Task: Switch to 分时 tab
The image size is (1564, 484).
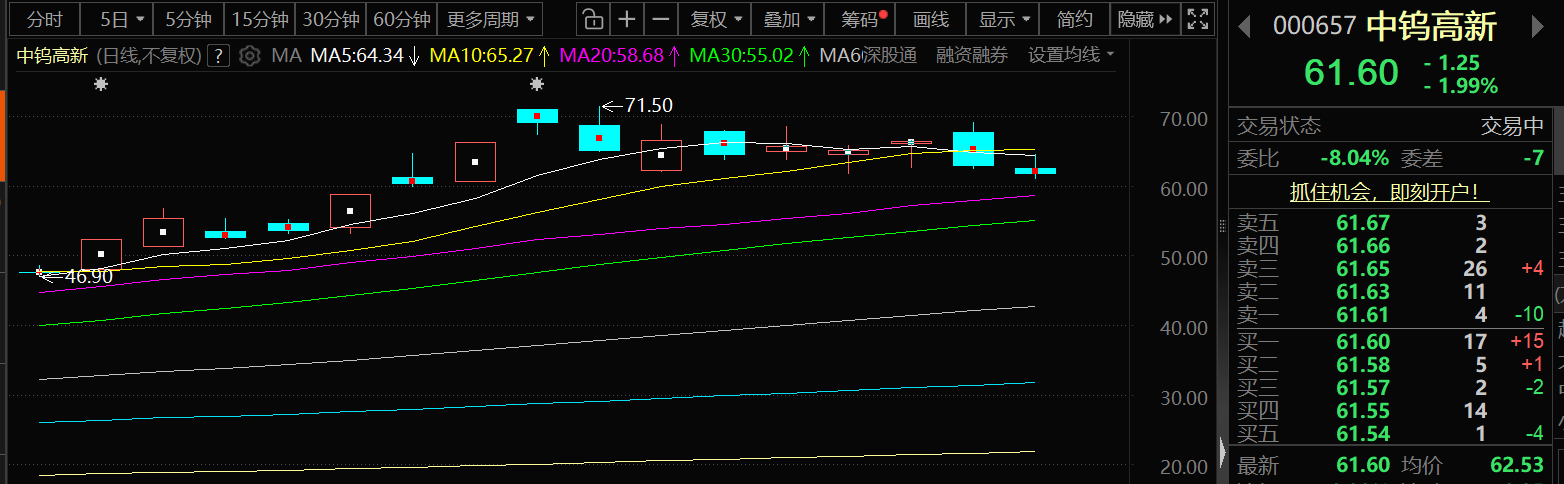Action: point(43,19)
